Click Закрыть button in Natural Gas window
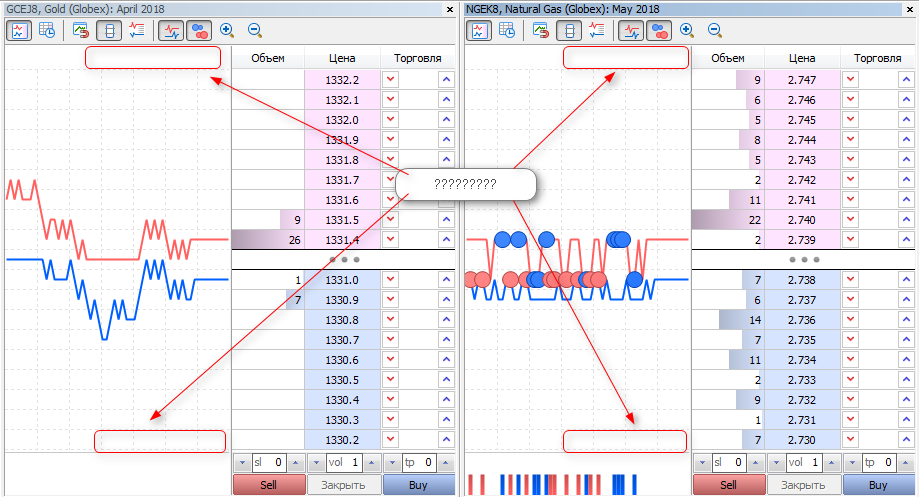Viewport: 919px width, 497px height. pos(804,485)
